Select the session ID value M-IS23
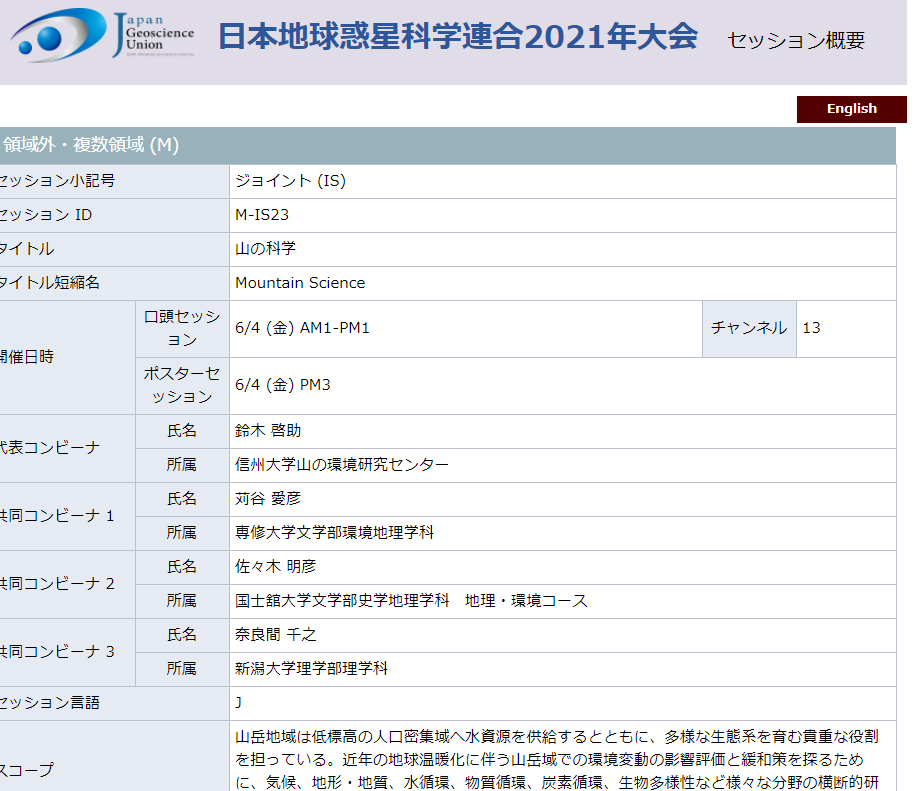The width and height of the screenshot is (919, 791). tap(262, 215)
